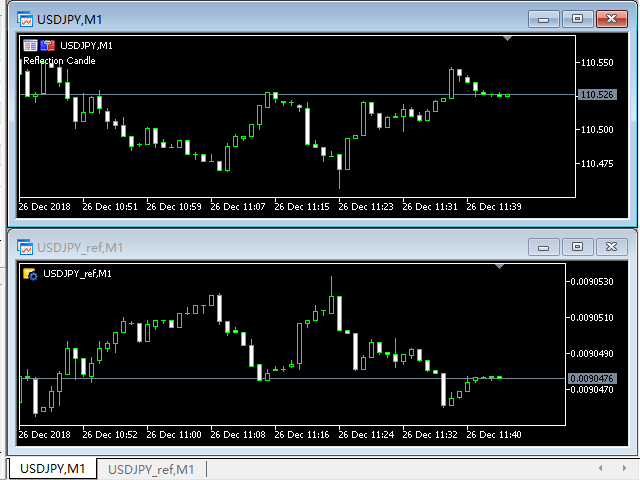The width and height of the screenshot is (640, 480).
Task: Open the depth of market icon in USDJPY chart
Action: click(46, 45)
